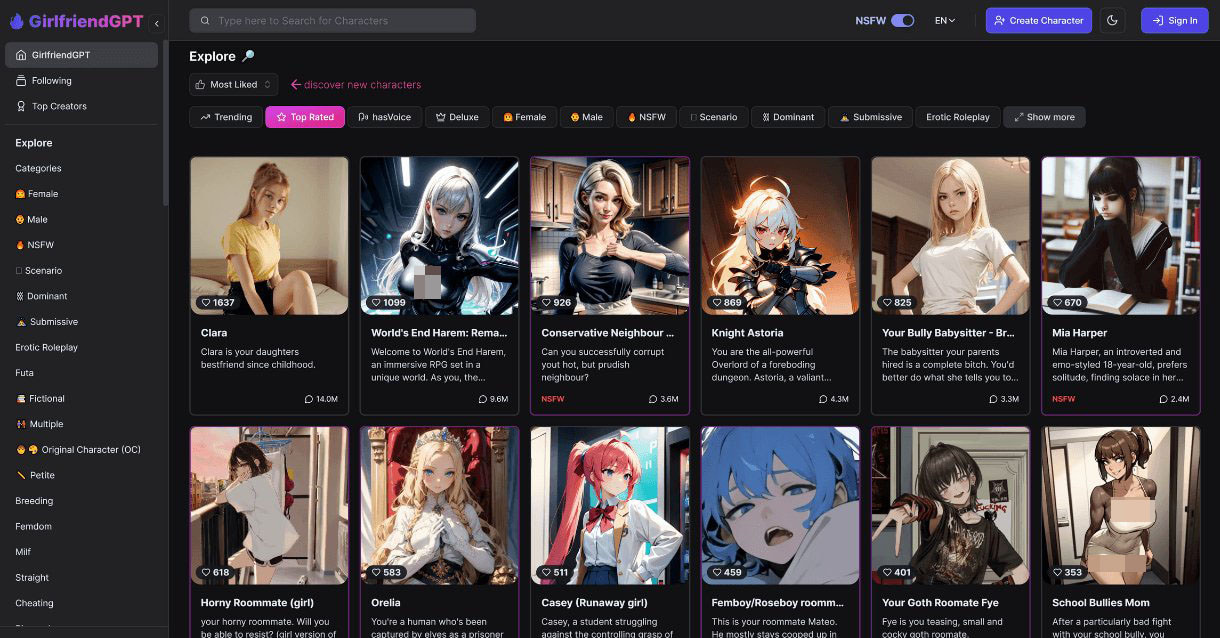The height and width of the screenshot is (638, 1220).
Task: Click the Sign In button
Action: [1174, 20]
